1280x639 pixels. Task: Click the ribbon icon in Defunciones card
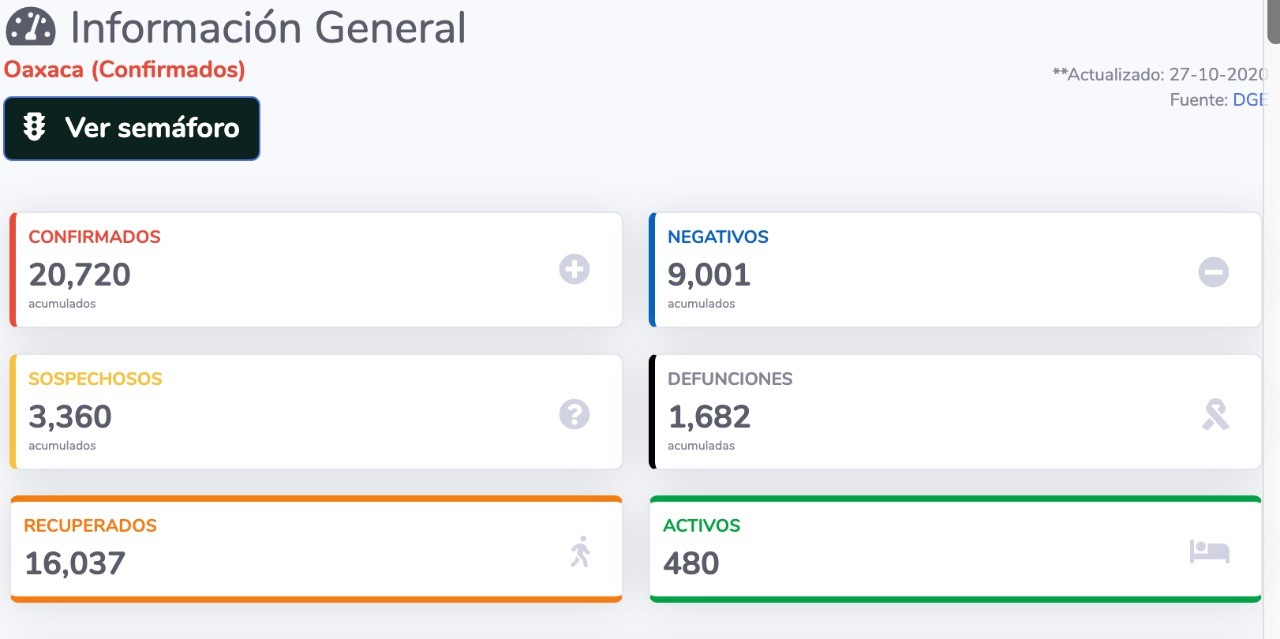tap(1215, 414)
